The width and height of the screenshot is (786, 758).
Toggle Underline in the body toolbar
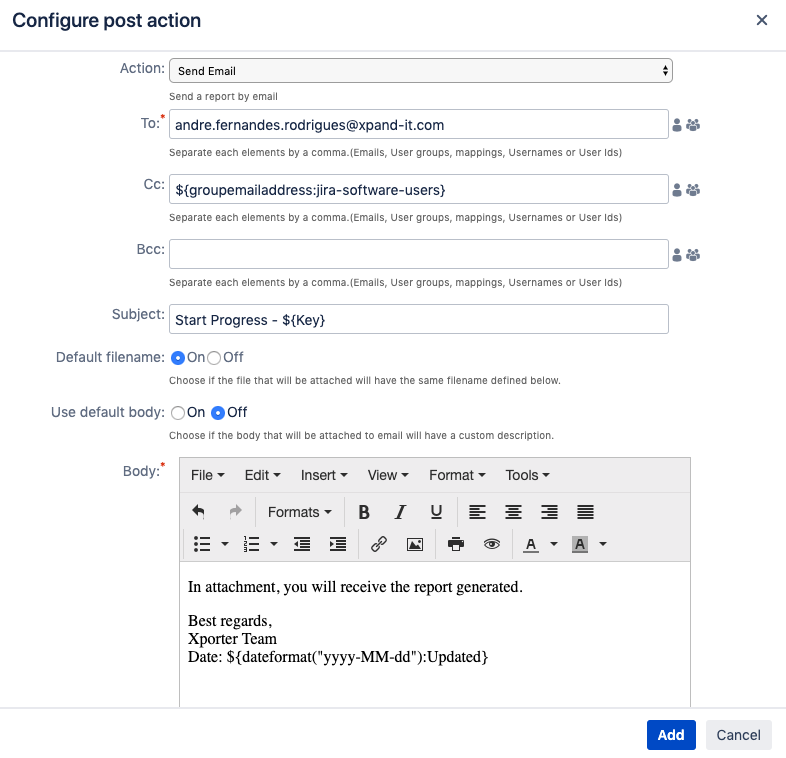pyautogui.click(x=436, y=512)
